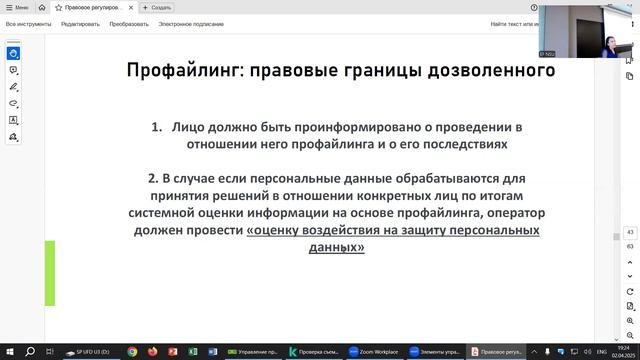Rotate the page clockwise icon
The height and width of the screenshot is (360, 640).
(630, 292)
